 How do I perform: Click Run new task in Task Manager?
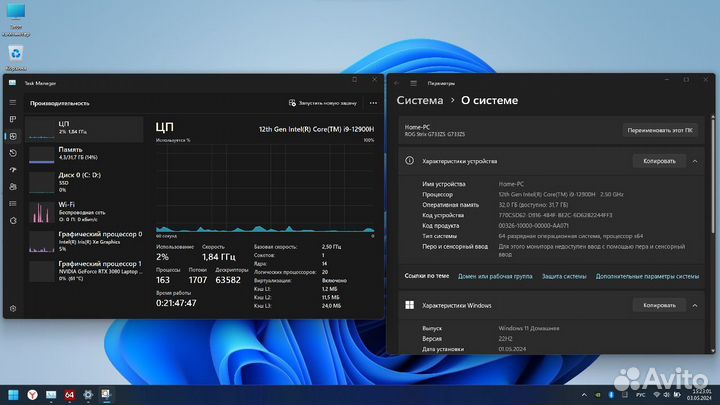322,102
